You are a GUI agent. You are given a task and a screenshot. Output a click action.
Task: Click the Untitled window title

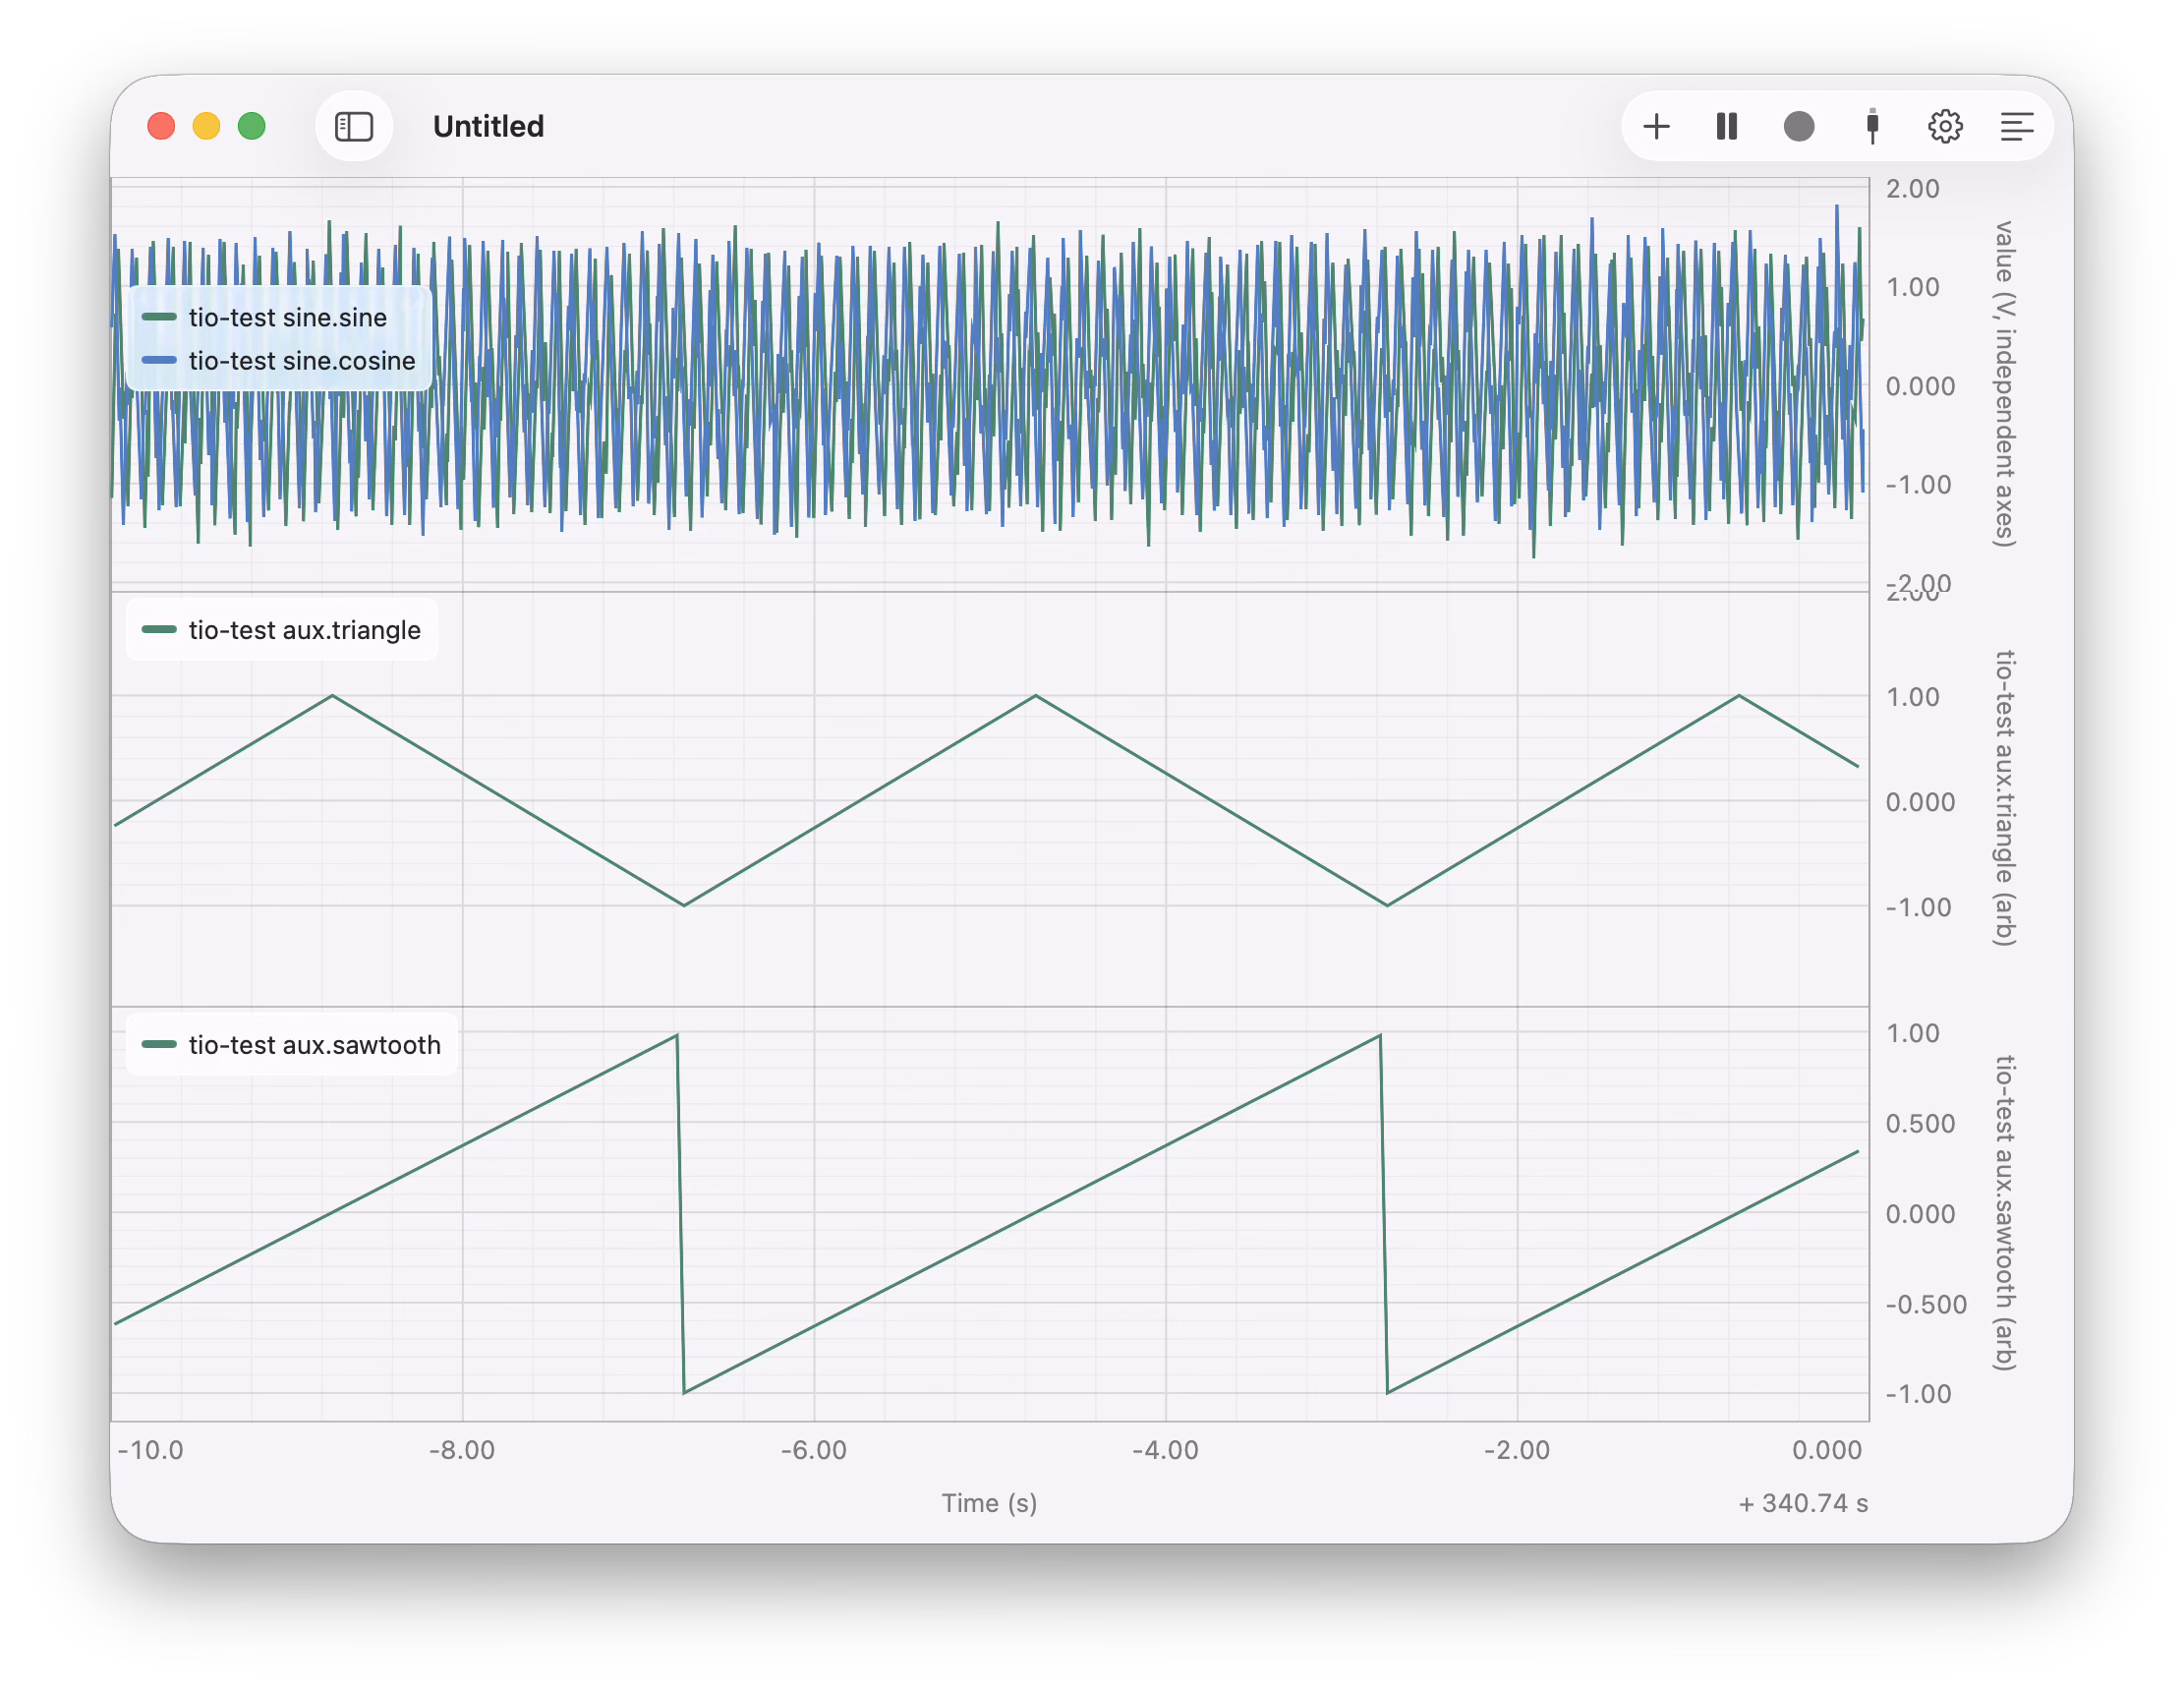tap(488, 127)
